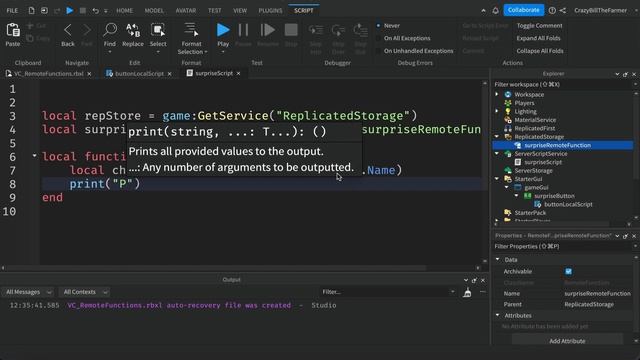This screenshot has height=360, width=640.
Task: Select Players in Explorer
Action: coord(524,103)
